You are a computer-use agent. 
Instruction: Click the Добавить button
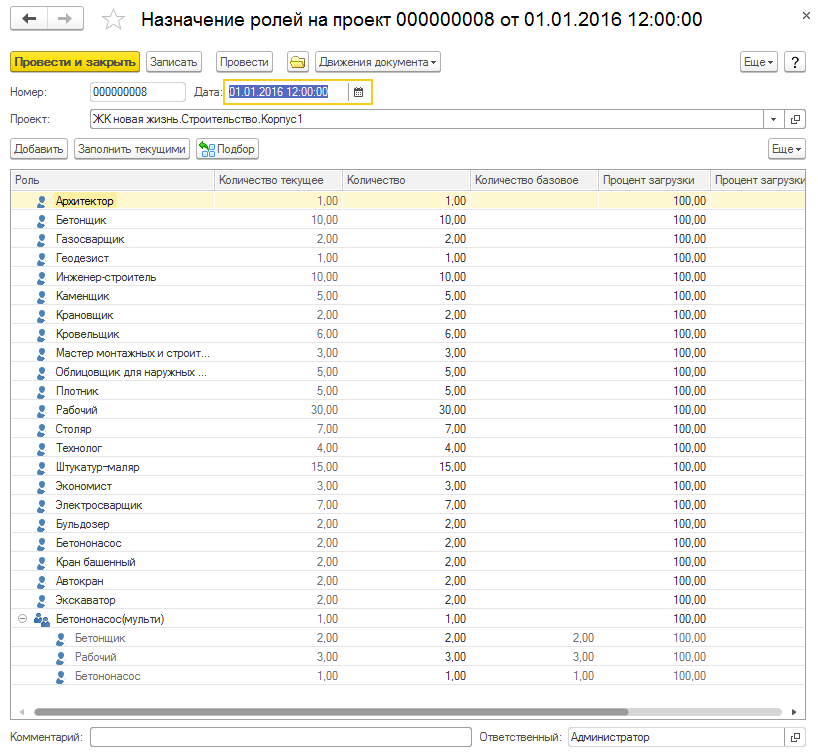click(39, 149)
